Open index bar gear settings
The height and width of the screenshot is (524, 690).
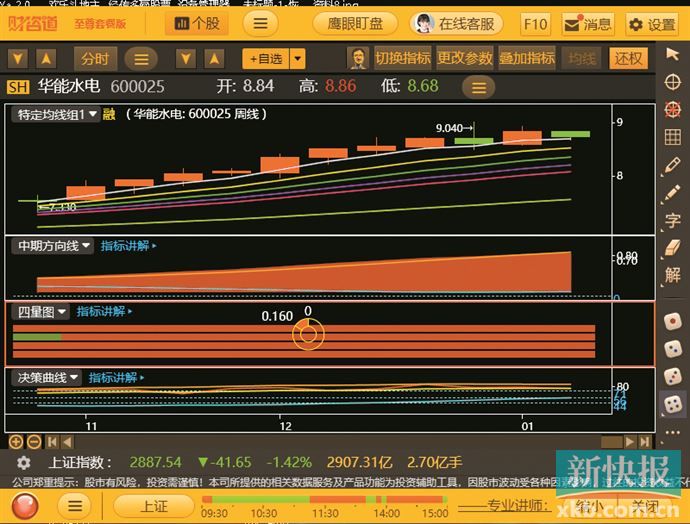click(x=23, y=463)
